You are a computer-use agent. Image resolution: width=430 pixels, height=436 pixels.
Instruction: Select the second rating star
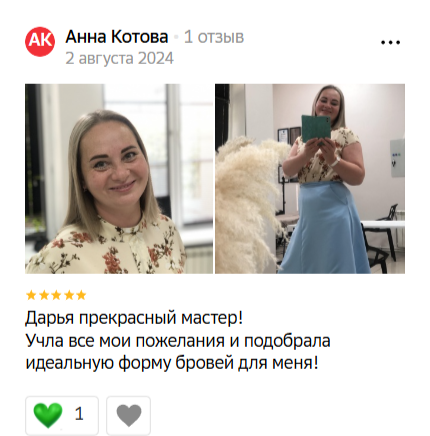click(x=44, y=295)
